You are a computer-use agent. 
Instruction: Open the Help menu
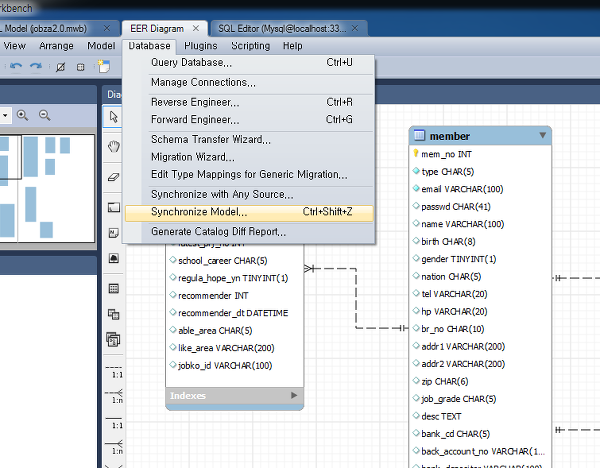[x=293, y=46]
